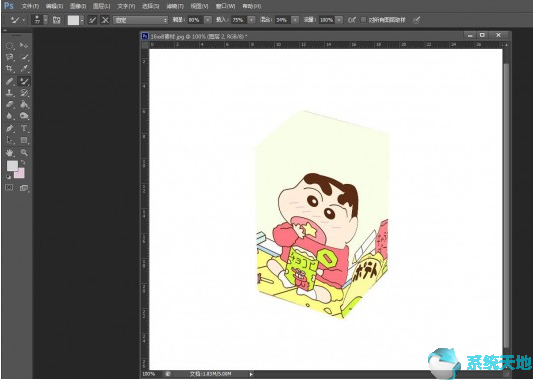Click the document size info in status bar

click(x=210, y=374)
